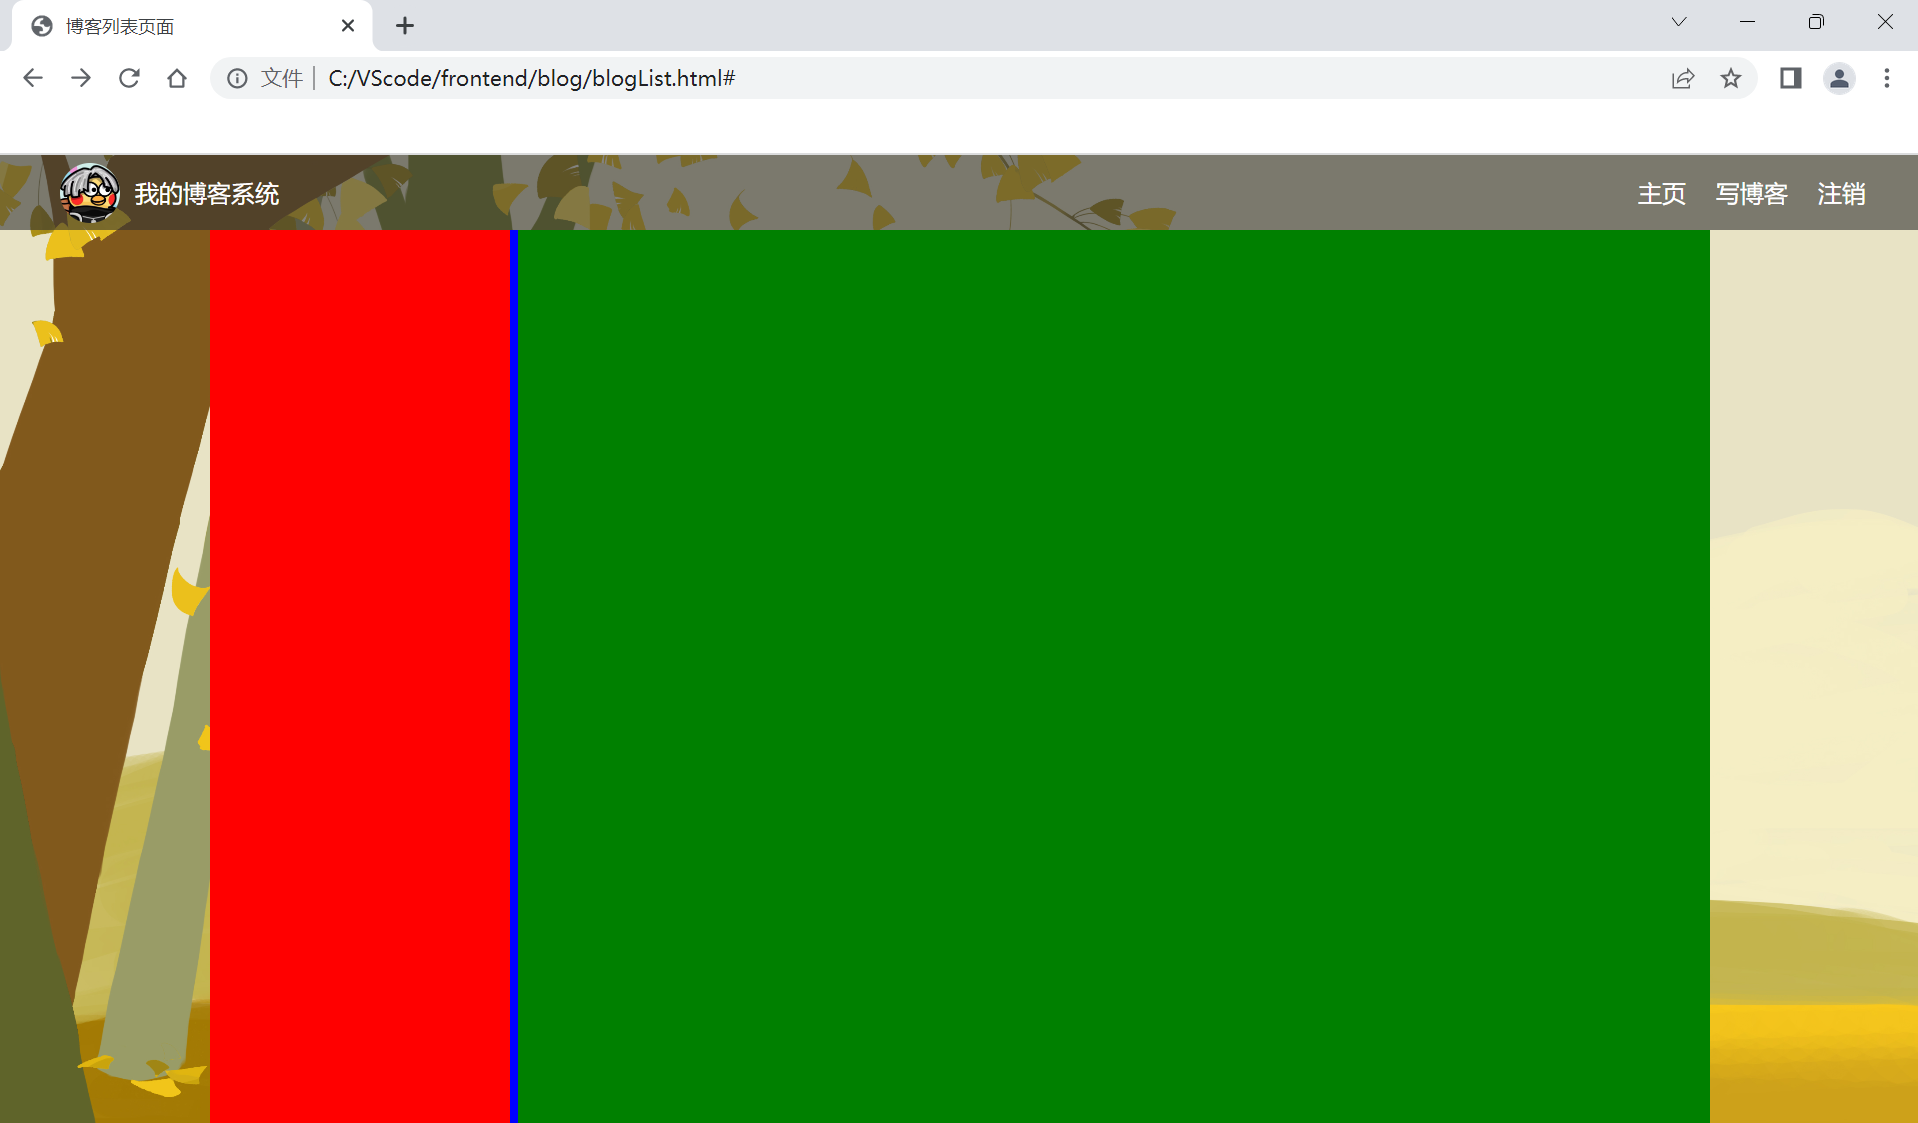Share this page icon

click(x=1683, y=78)
